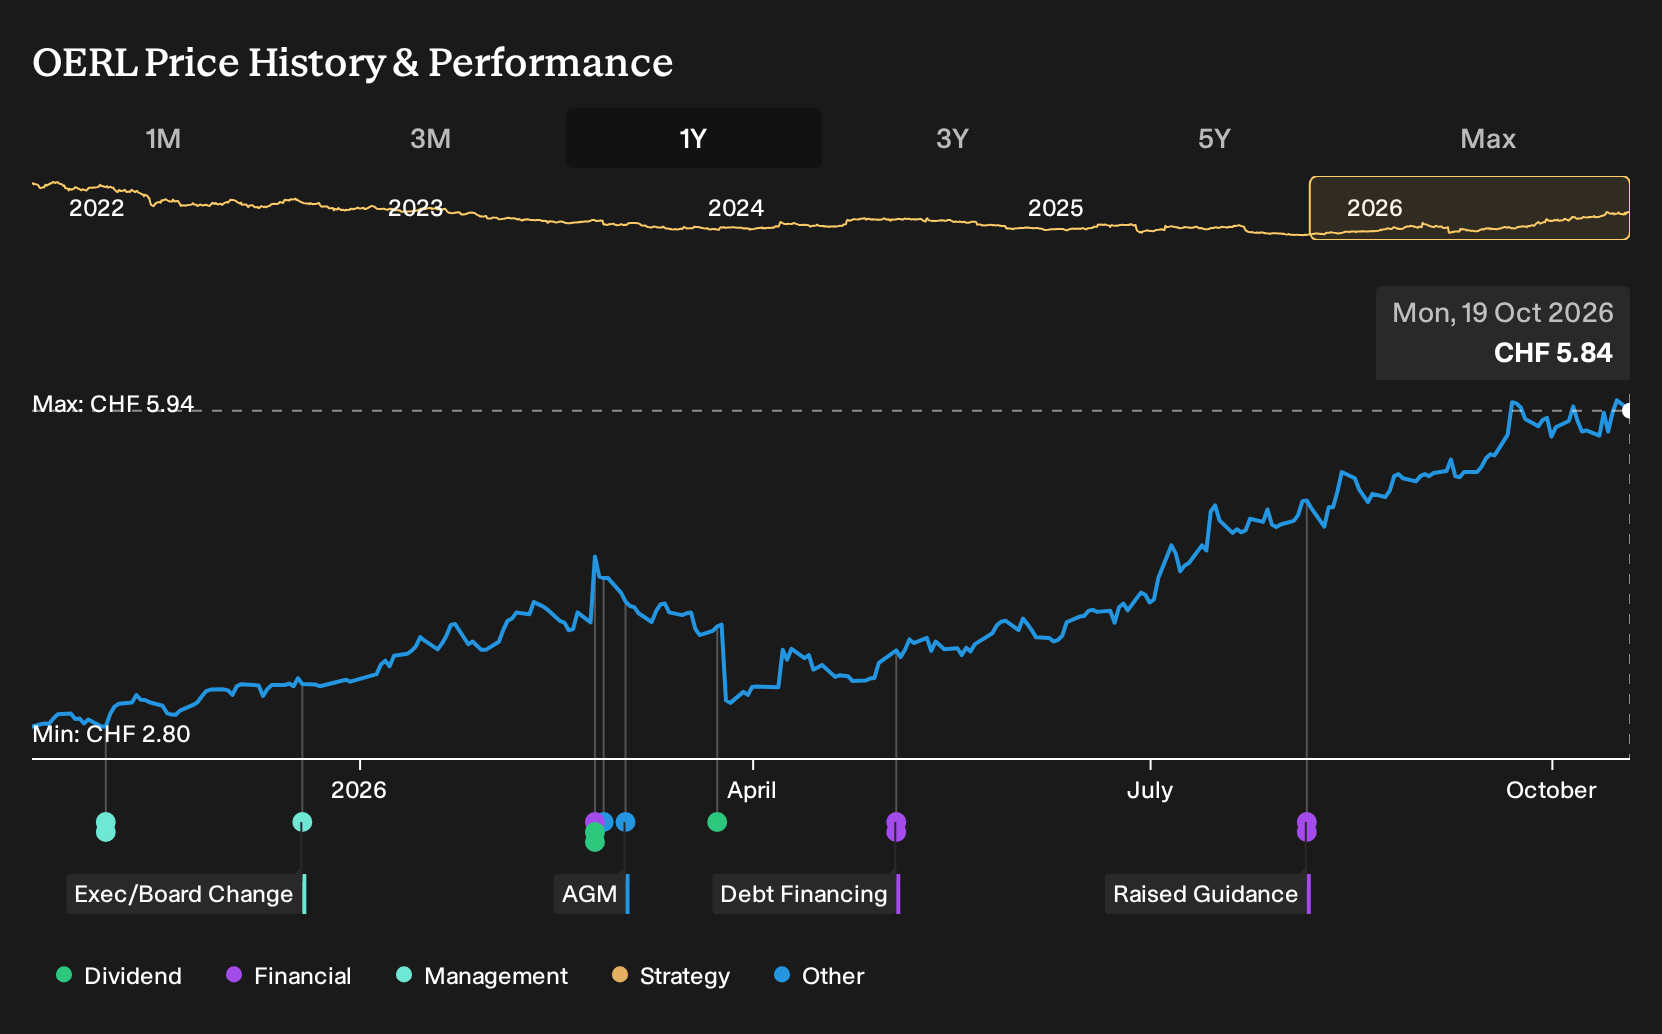Image resolution: width=1662 pixels, height=1034 pixels.
Task: Click the highlighted 2026 range selector window
Action: point(1470,208)
